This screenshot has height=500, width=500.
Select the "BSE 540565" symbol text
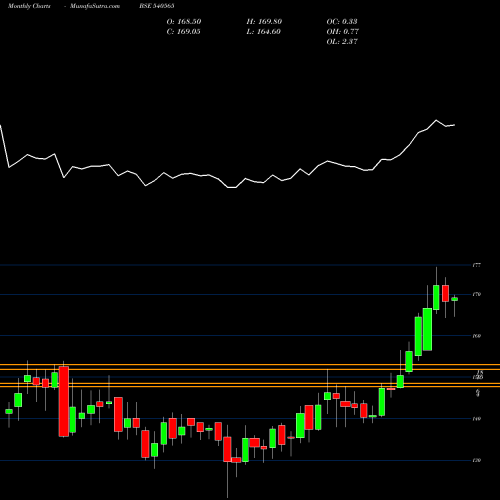[x=157, y=6]
